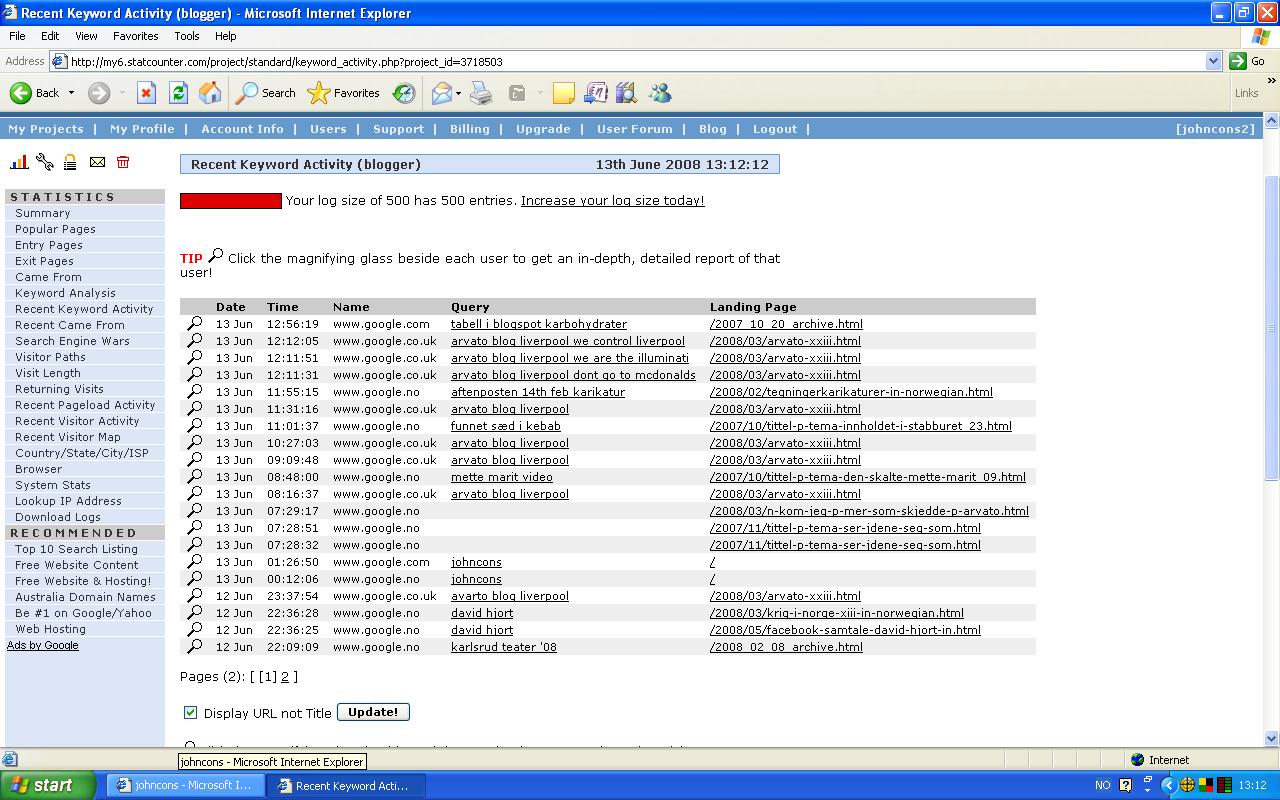1280x800 pixels.
Task: Click Logout in the navigation bar
Action: click(775, 129)
